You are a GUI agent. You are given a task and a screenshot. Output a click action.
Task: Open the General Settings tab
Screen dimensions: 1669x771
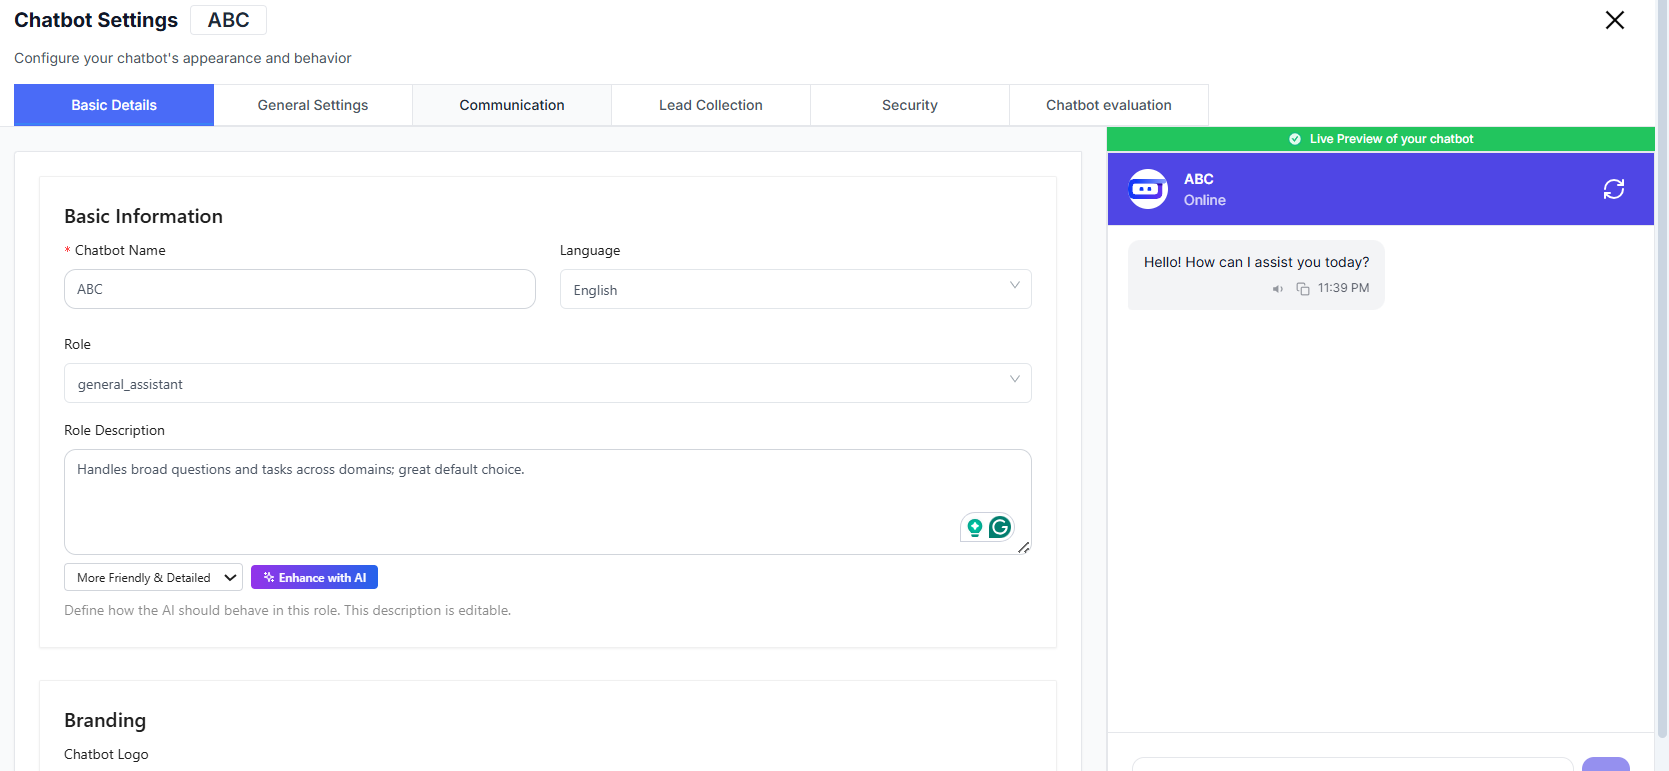(x=313, y=105)
